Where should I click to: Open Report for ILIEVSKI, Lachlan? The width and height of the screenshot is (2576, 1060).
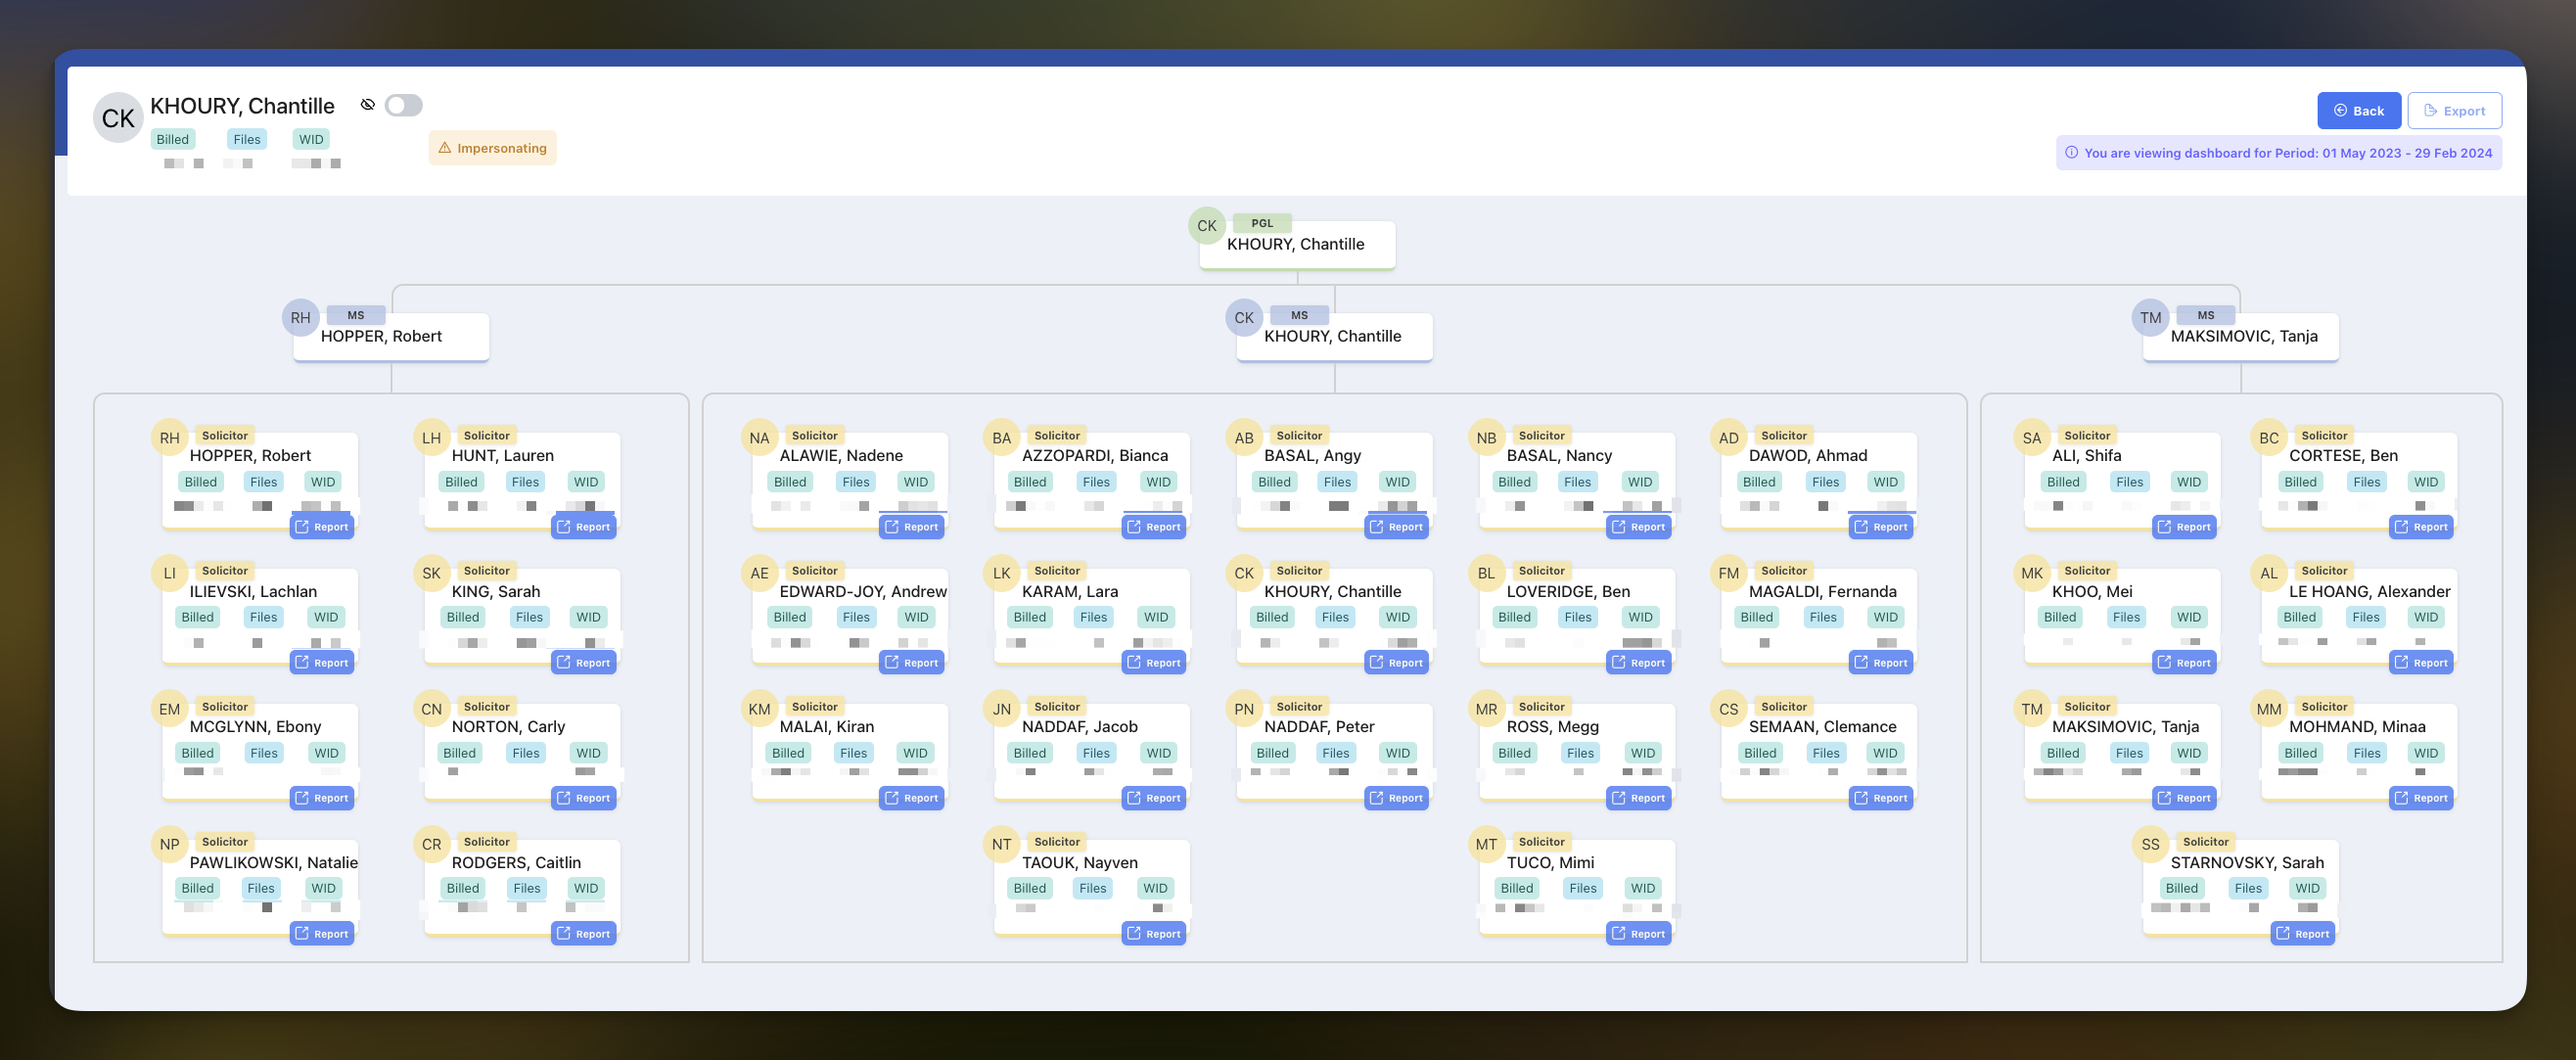(322, 663)
